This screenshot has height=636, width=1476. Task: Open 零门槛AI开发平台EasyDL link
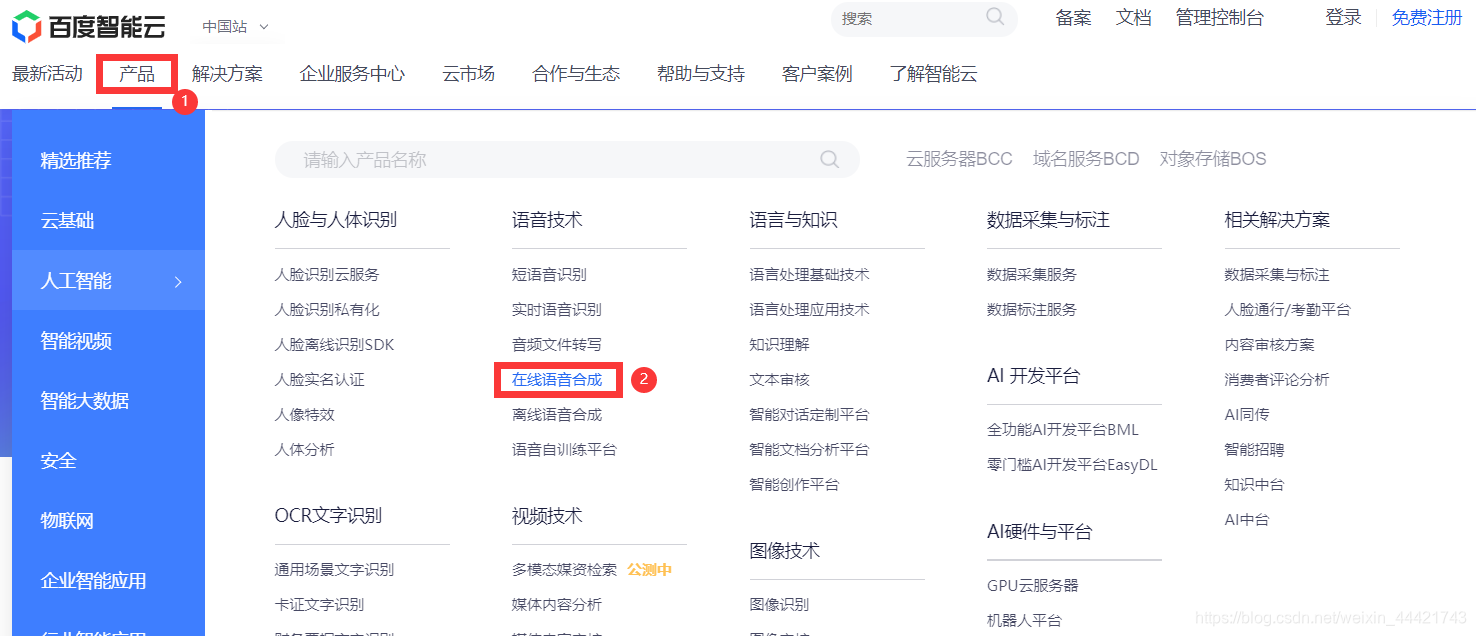[x=1072, y=464]
